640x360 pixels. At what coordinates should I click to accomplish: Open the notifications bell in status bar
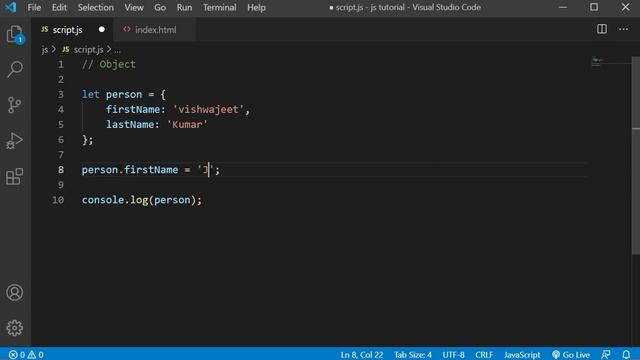pos(626,354)
